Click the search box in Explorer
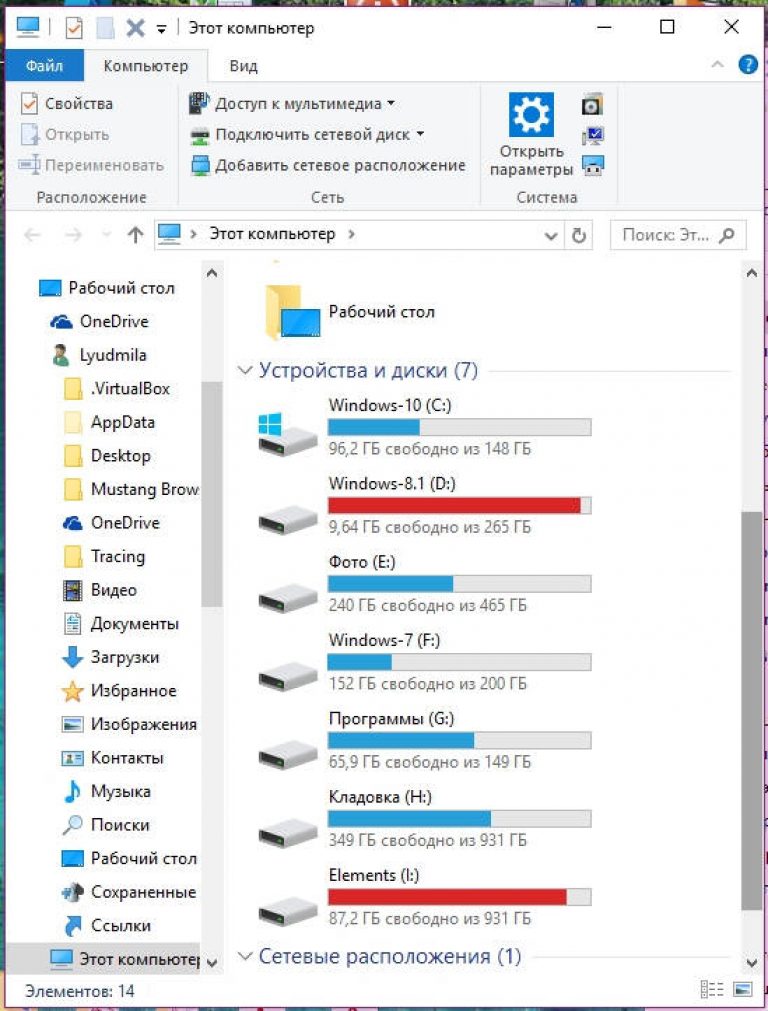This screenshot has width=768, height=1011. point(667,235)
